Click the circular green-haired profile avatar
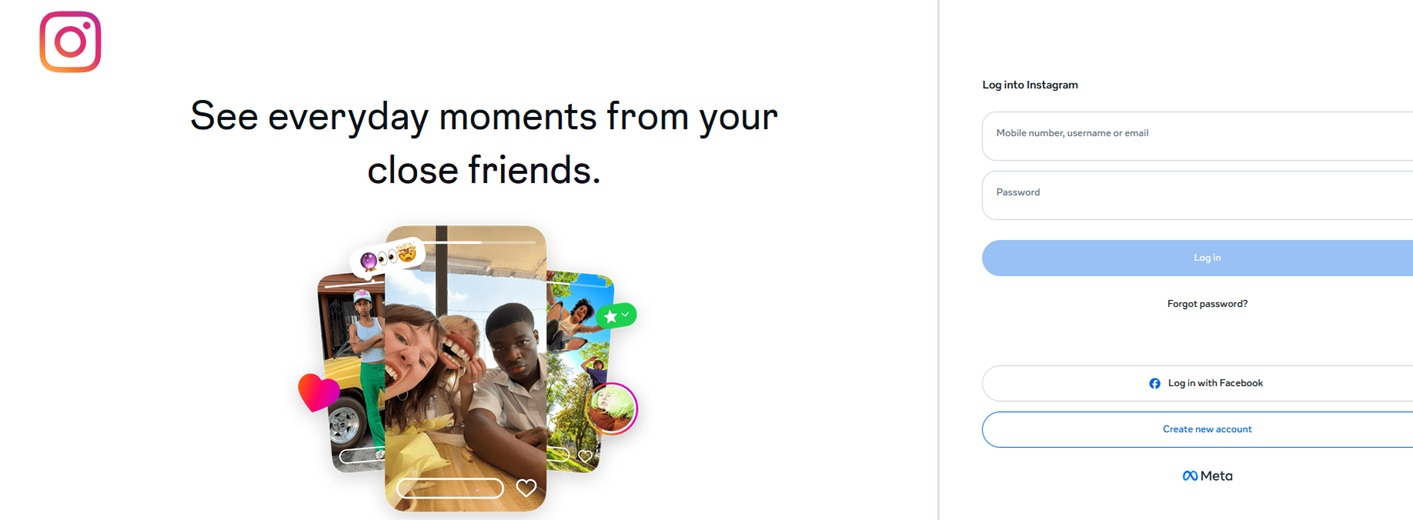This screenshot has height=520, width=1413. 609,408
